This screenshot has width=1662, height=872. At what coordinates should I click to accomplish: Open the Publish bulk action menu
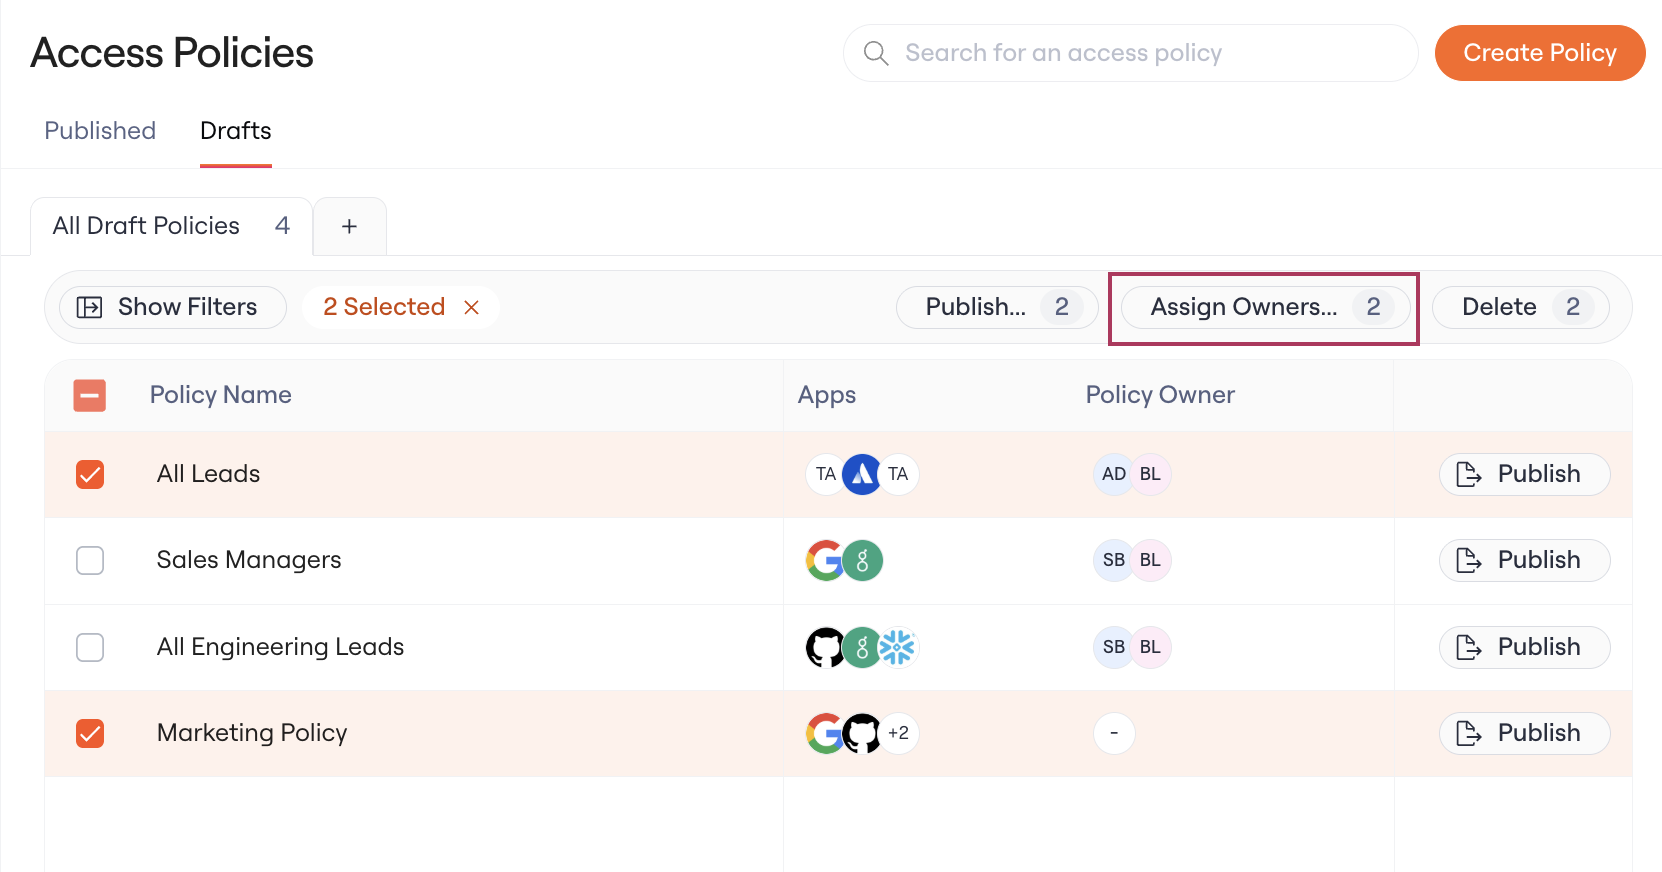(x=997, y=307)
